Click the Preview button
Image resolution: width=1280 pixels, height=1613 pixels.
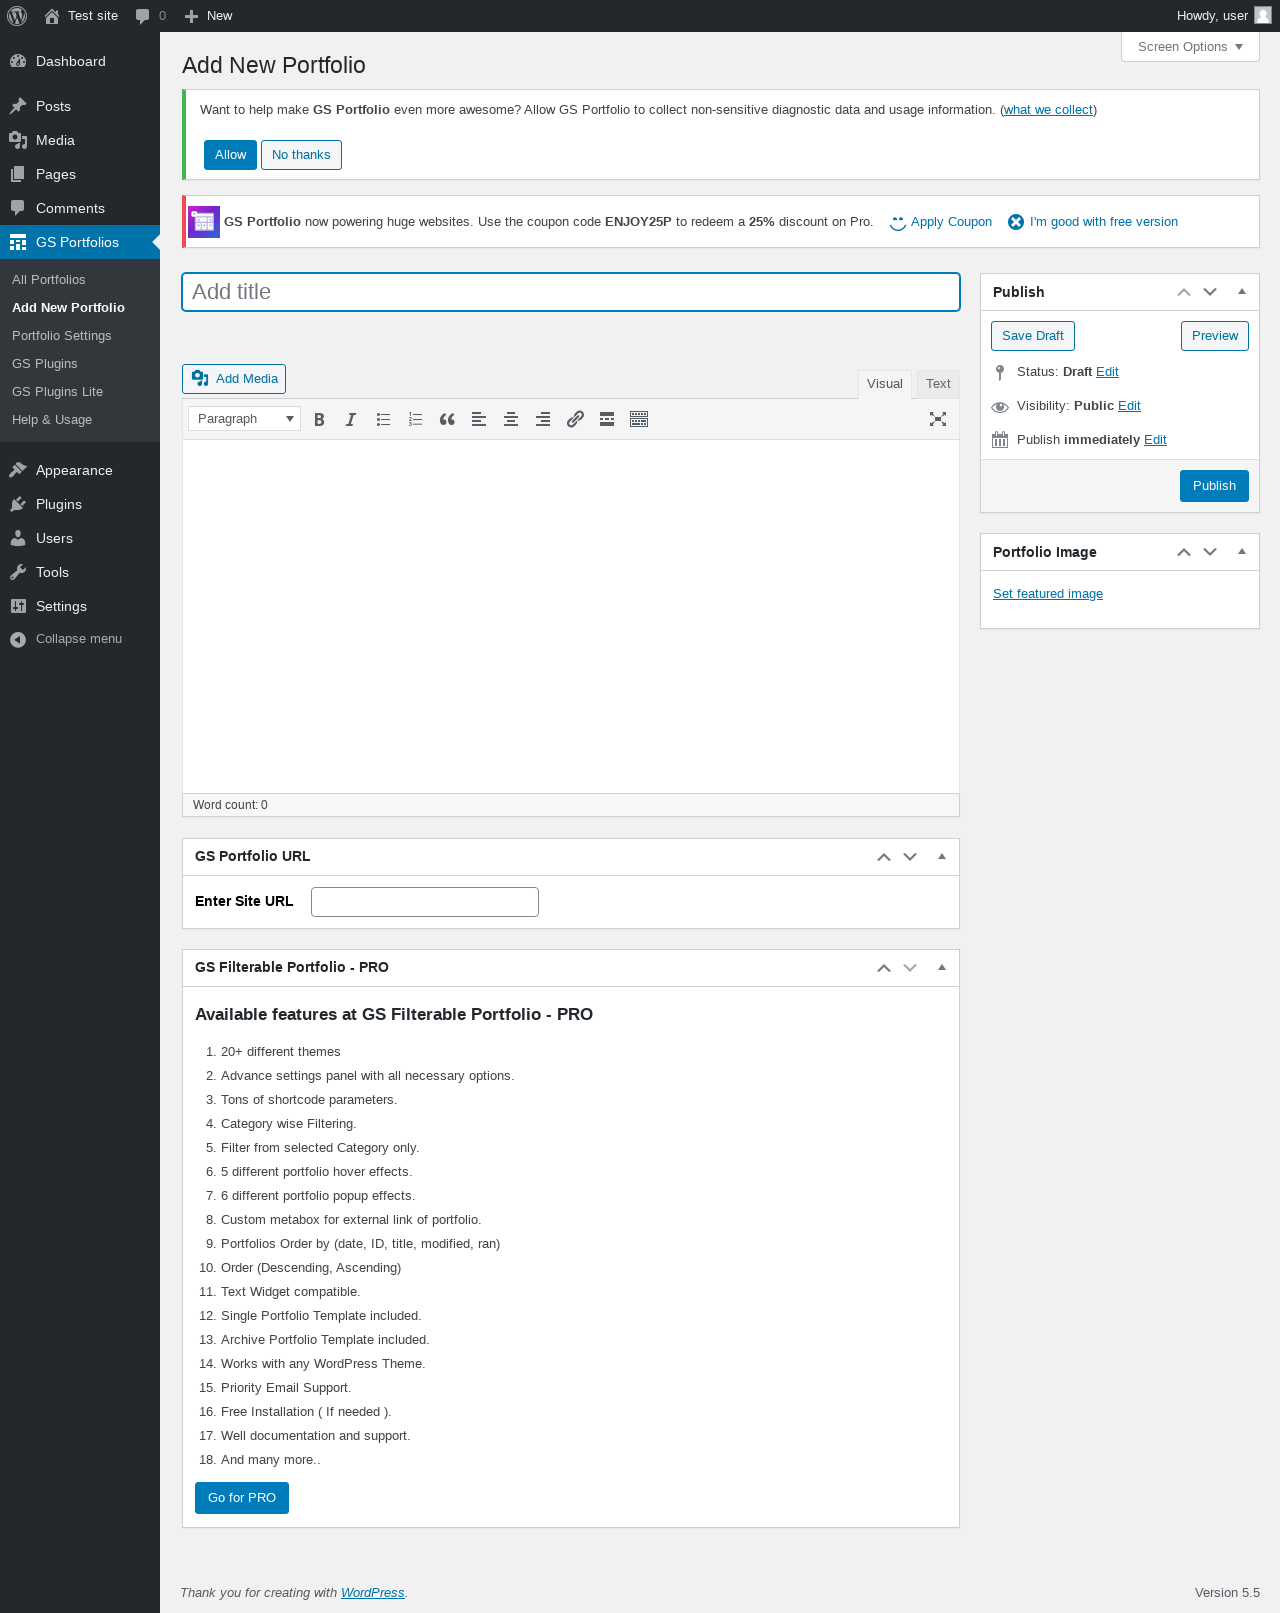coord(1215,336)
